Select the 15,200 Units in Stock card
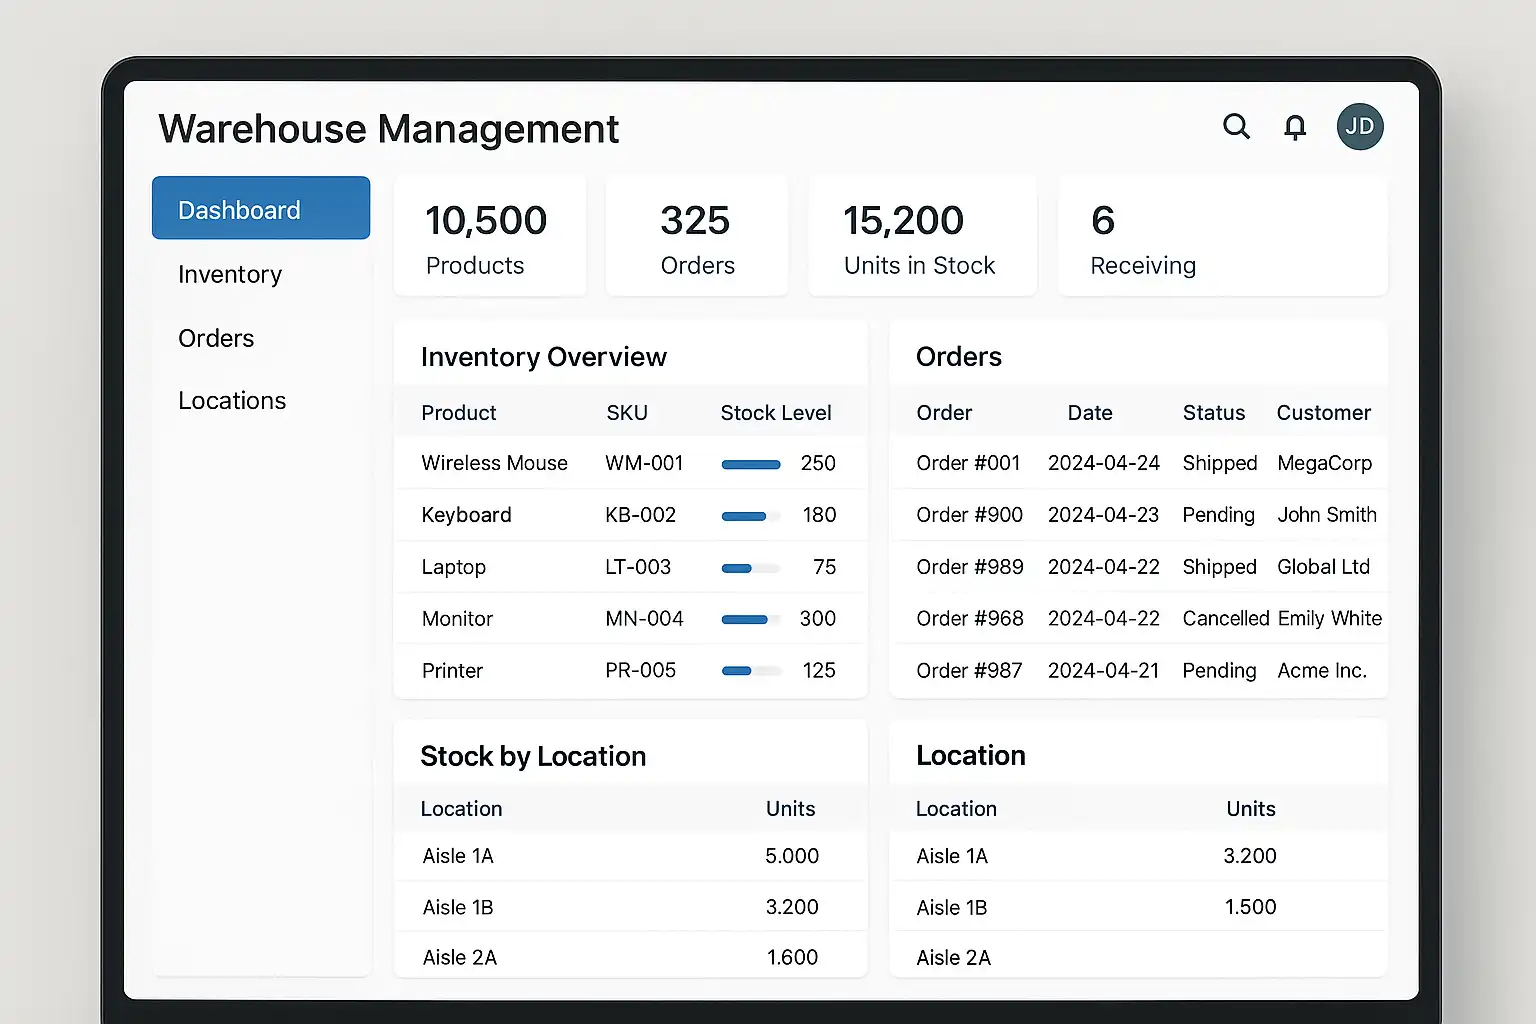1536x1024 pixels. coord(921,237)
